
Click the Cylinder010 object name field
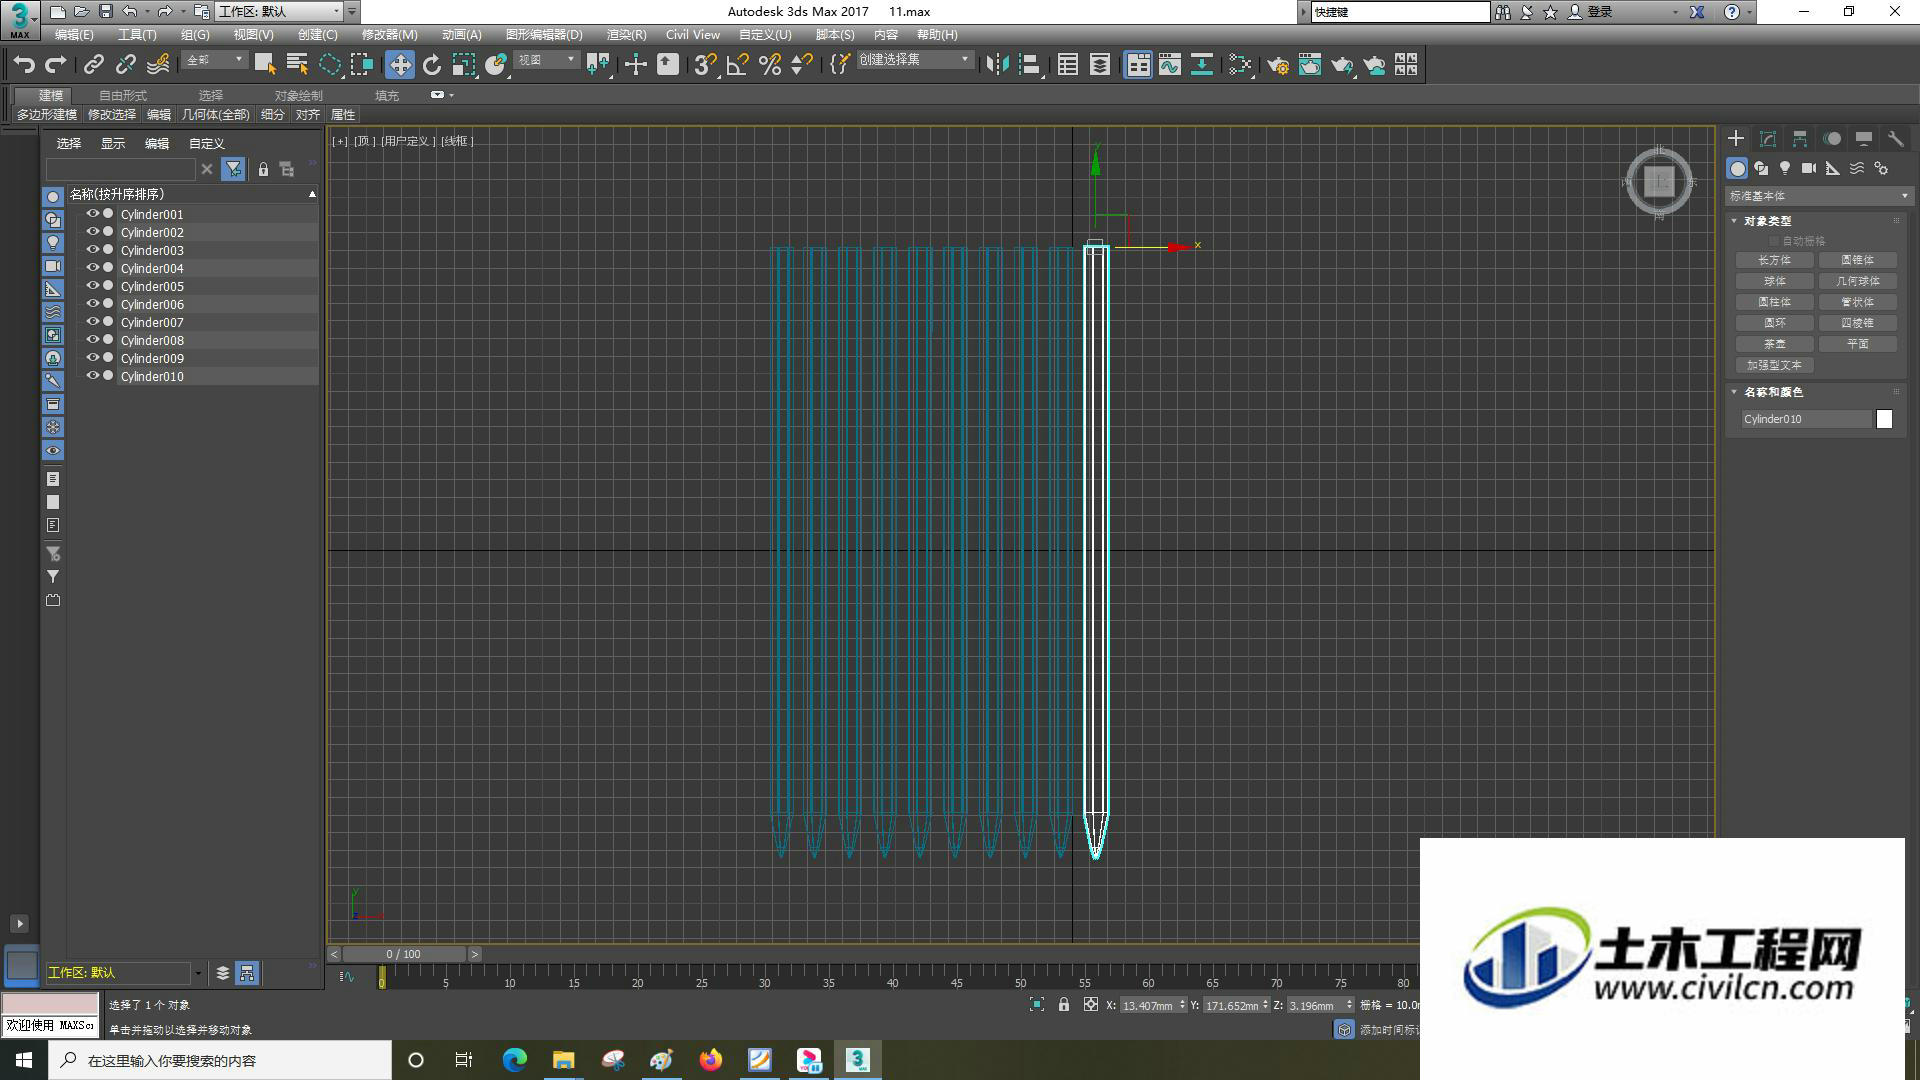[1805, 419]
